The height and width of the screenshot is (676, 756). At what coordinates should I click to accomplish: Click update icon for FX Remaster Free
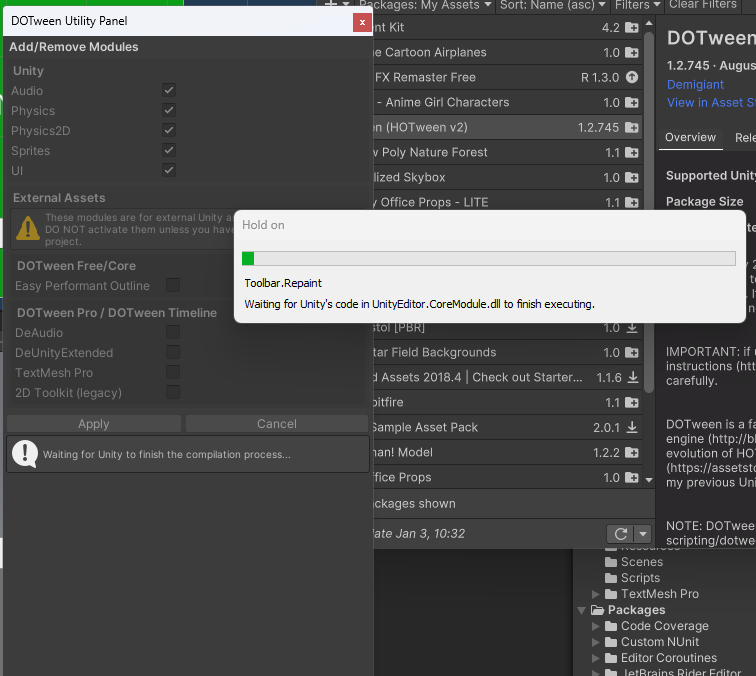coord(632,77)
